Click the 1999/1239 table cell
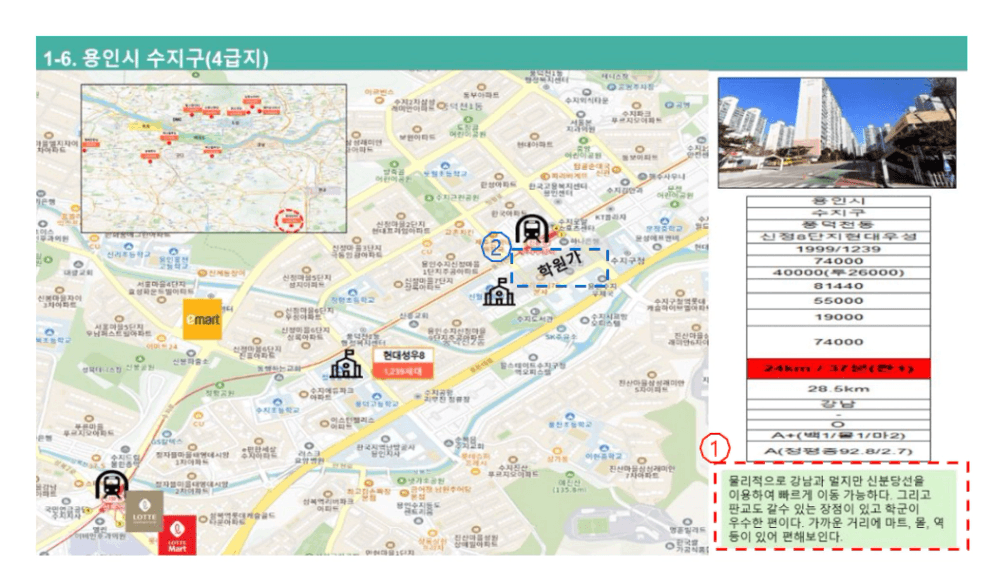The width and height of the screenshot is (994, 584). (x=838, y=249)
